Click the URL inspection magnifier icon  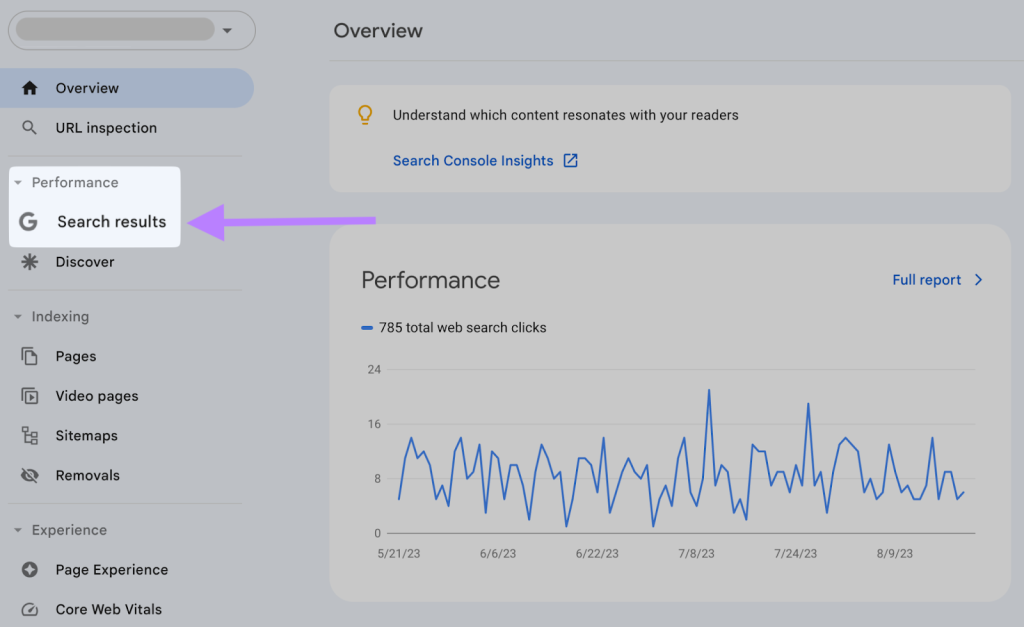(31, 128)
